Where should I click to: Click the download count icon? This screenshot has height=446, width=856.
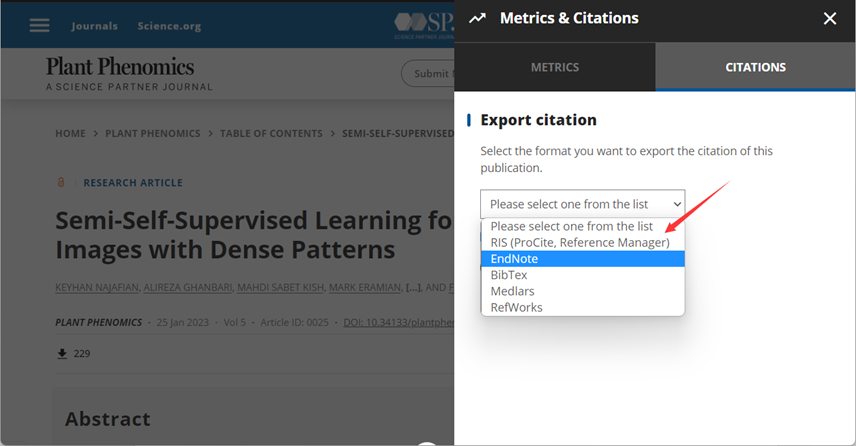pyautogui.click(x=62, y=354)
